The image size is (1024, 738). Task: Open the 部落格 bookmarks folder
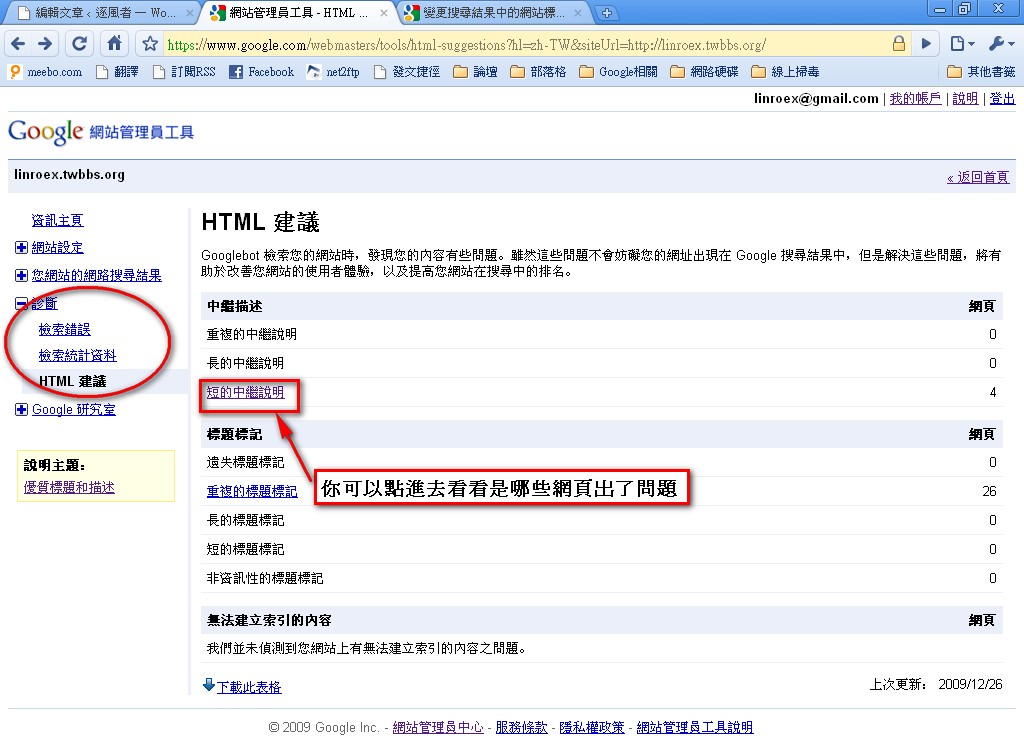[x=538, y=72]
